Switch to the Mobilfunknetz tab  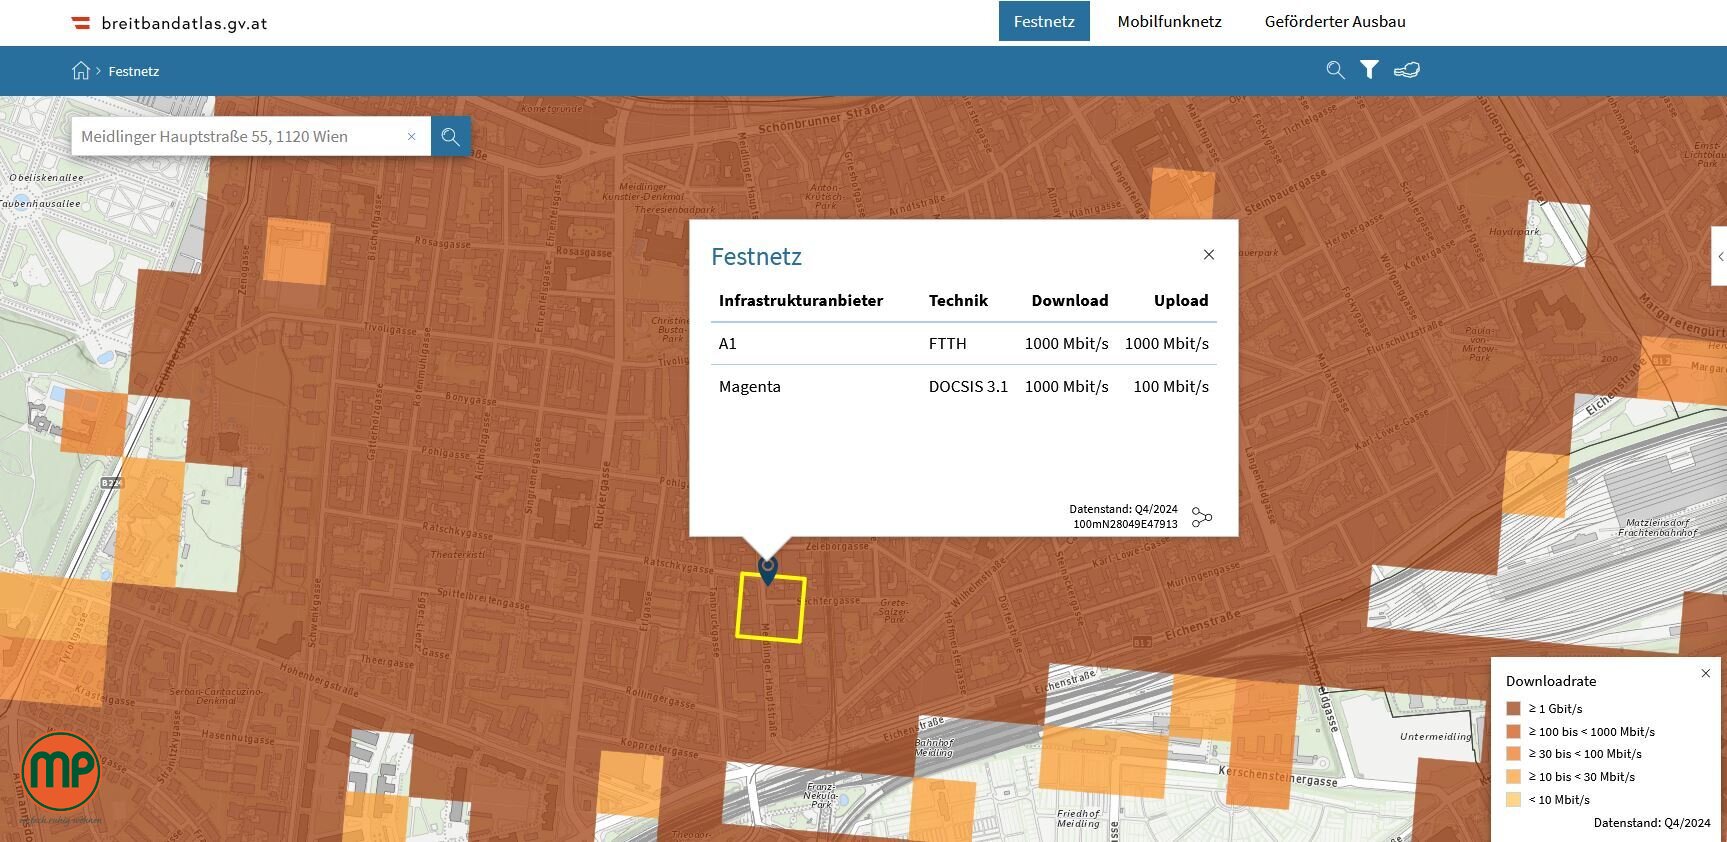[1169, 21]
